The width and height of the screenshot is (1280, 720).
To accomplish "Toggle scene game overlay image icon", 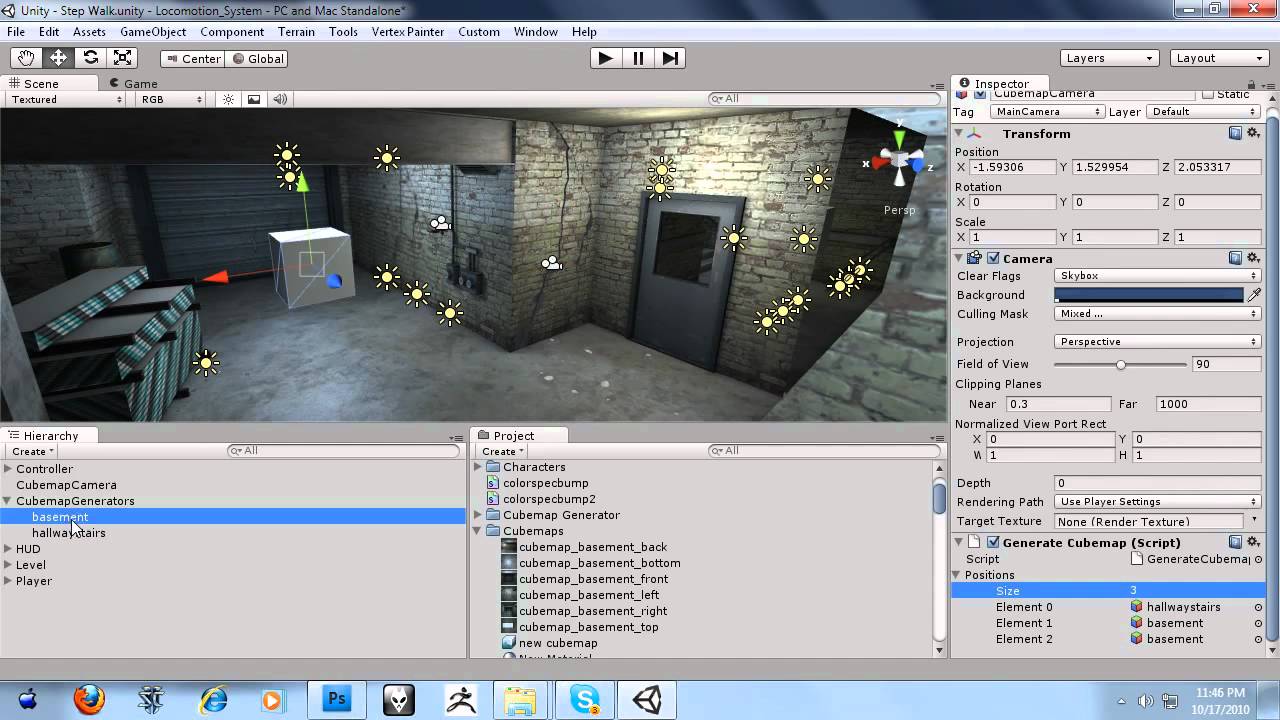I will click(x=254, y=99).
